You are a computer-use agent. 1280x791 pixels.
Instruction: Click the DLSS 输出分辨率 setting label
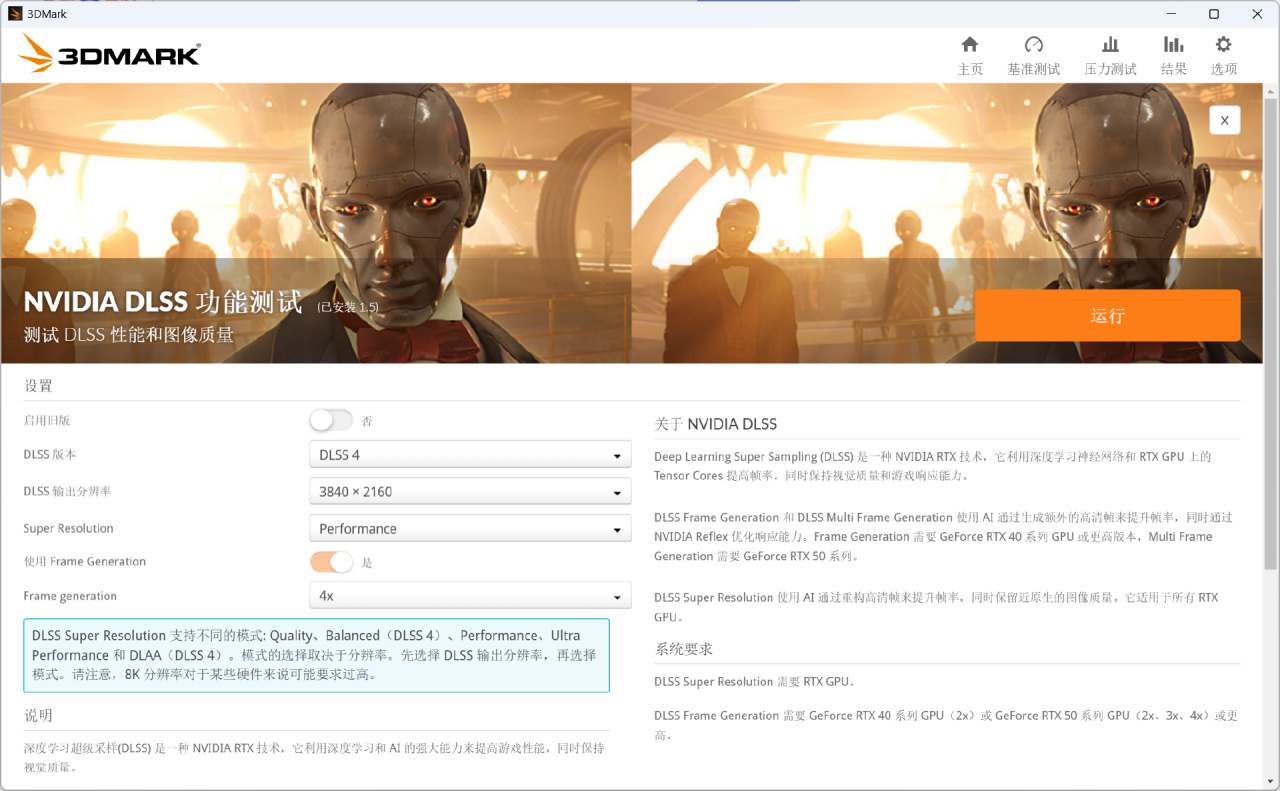[x=68, y=492]
